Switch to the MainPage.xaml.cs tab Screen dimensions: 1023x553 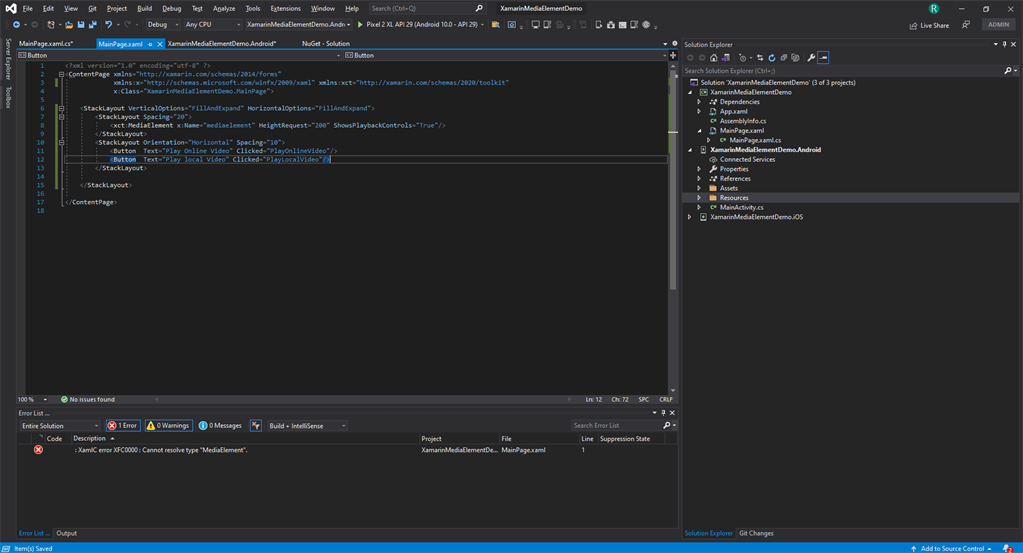pos(46,44)
